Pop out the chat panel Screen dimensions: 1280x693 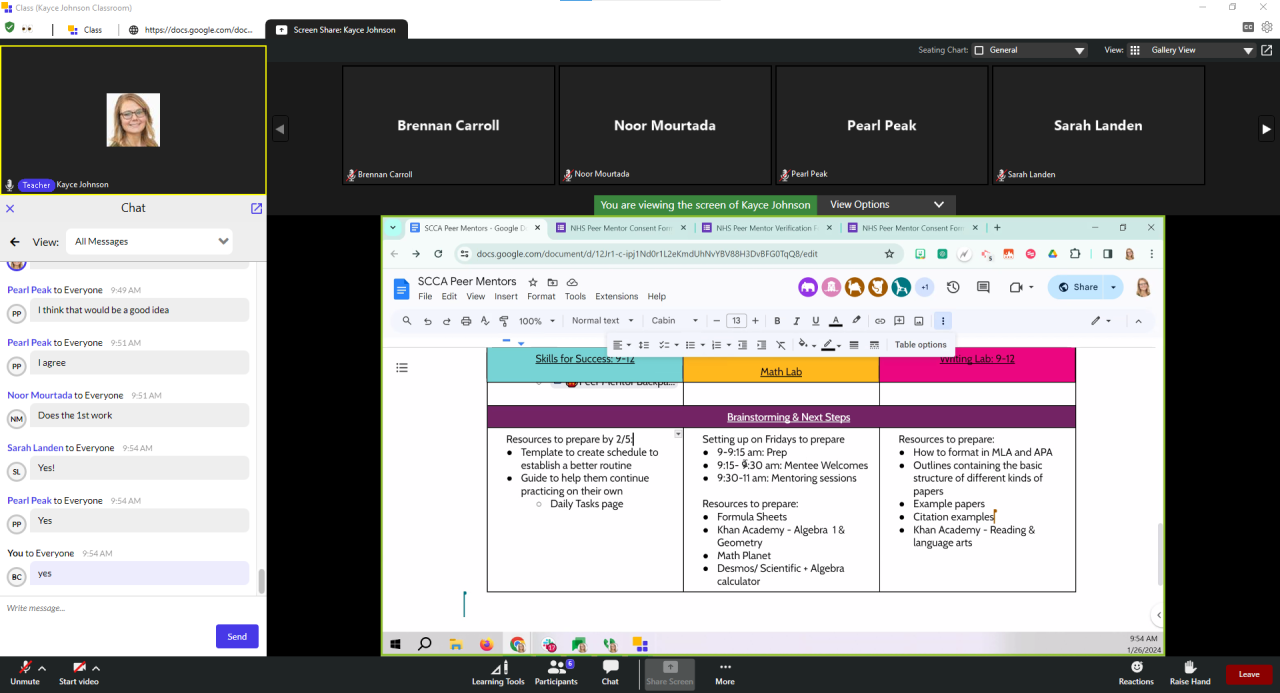click(256, 208)
